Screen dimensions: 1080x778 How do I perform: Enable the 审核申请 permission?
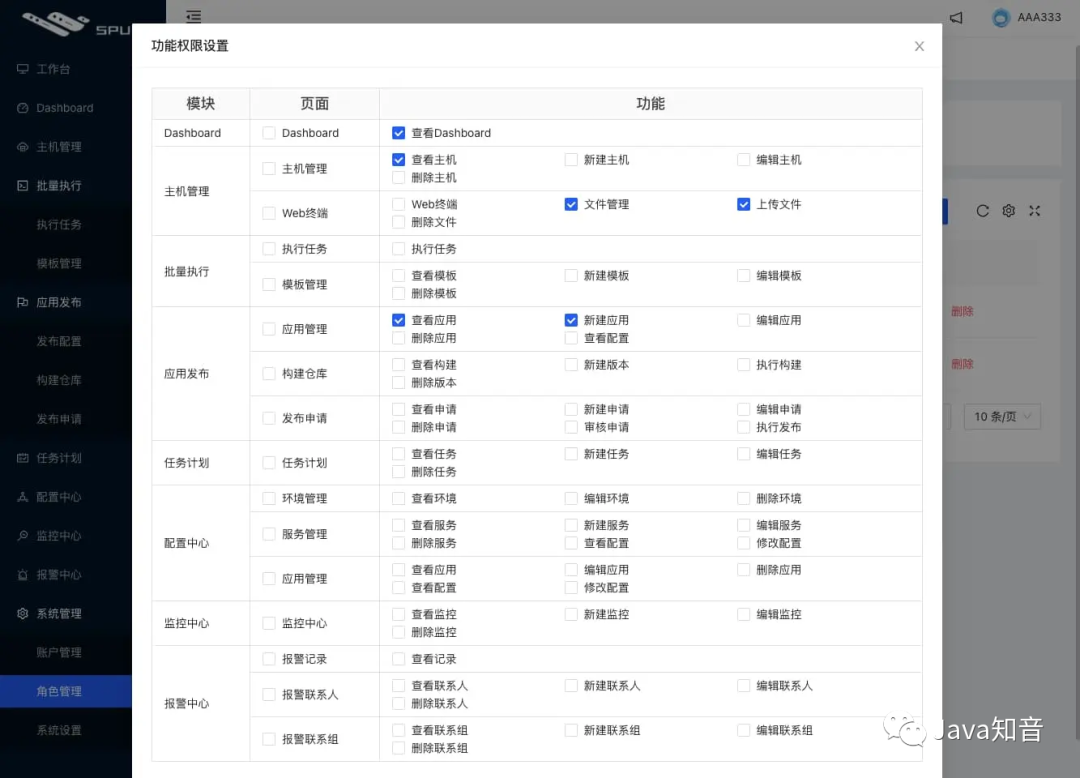(571, 427)
